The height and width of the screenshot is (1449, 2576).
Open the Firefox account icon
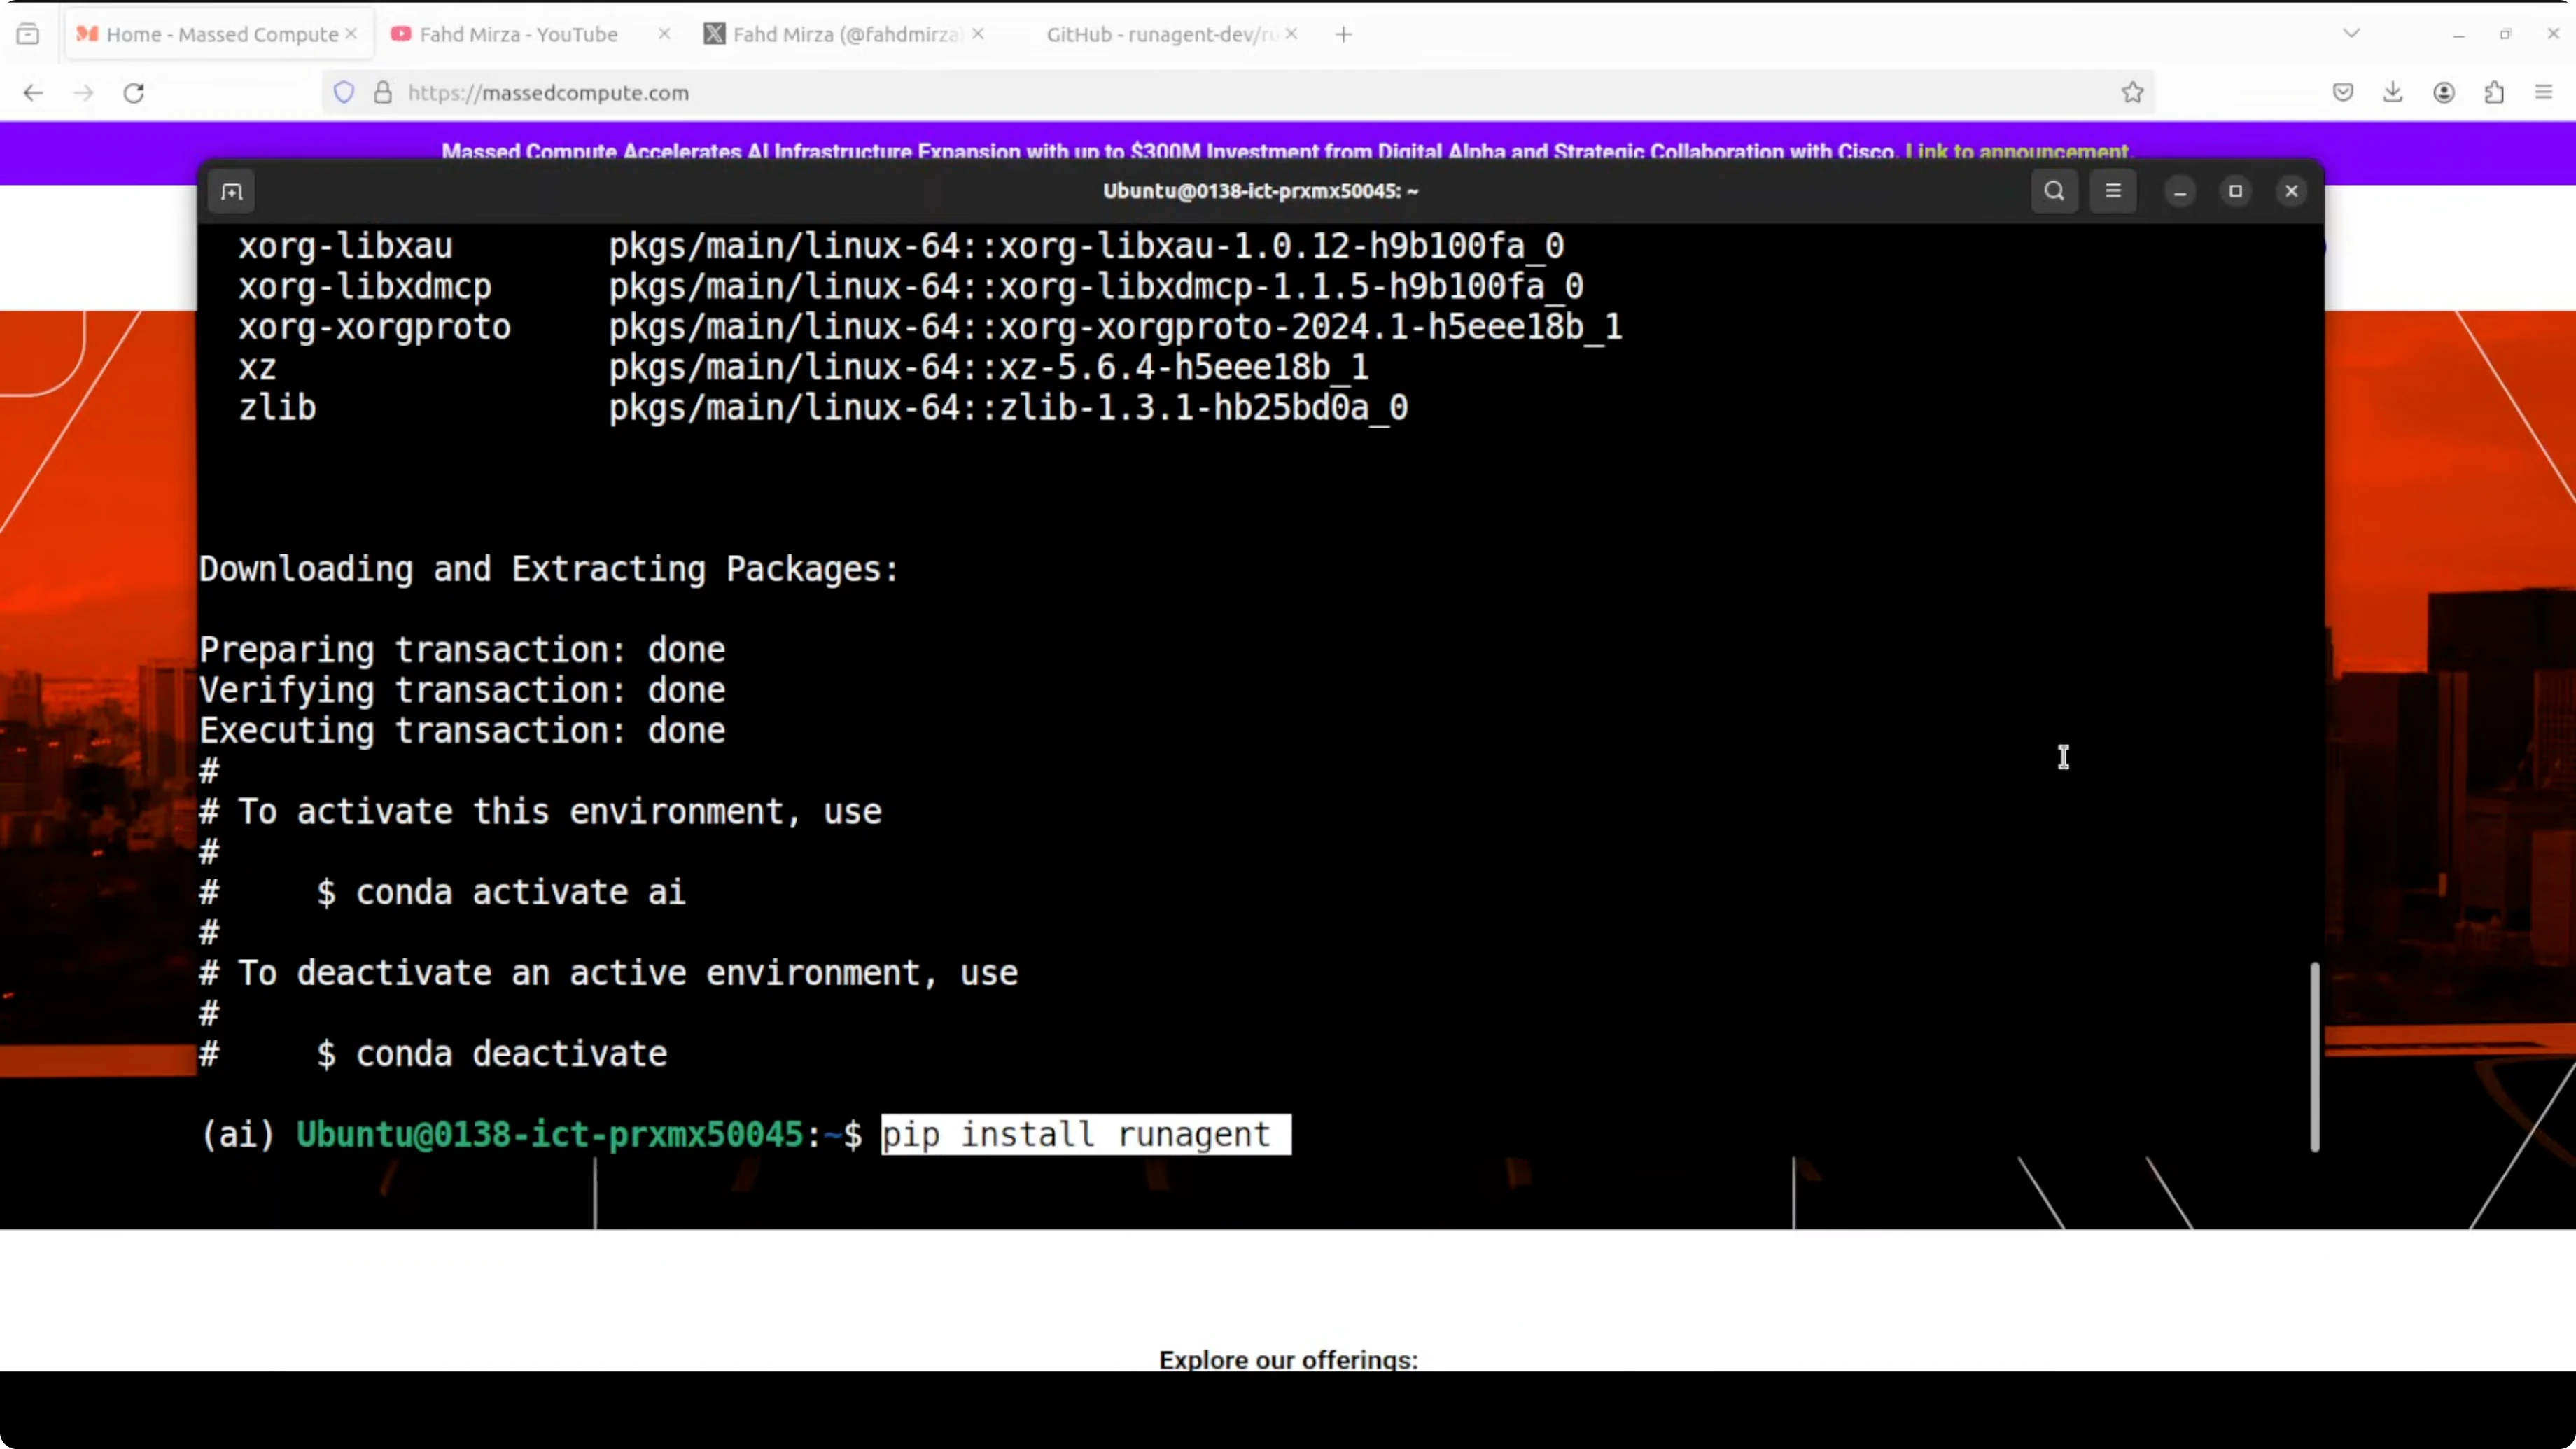2444,93
